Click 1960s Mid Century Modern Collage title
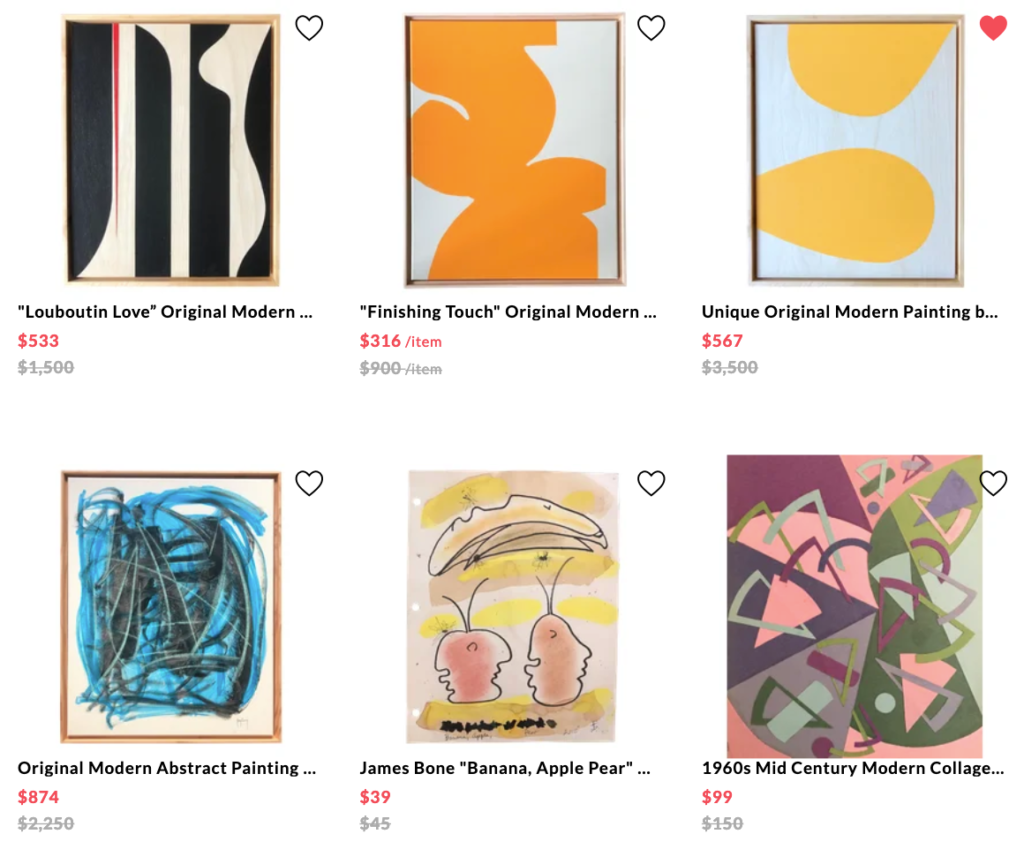This screenshot has width=1024, height=849. (x=853, y=768)
